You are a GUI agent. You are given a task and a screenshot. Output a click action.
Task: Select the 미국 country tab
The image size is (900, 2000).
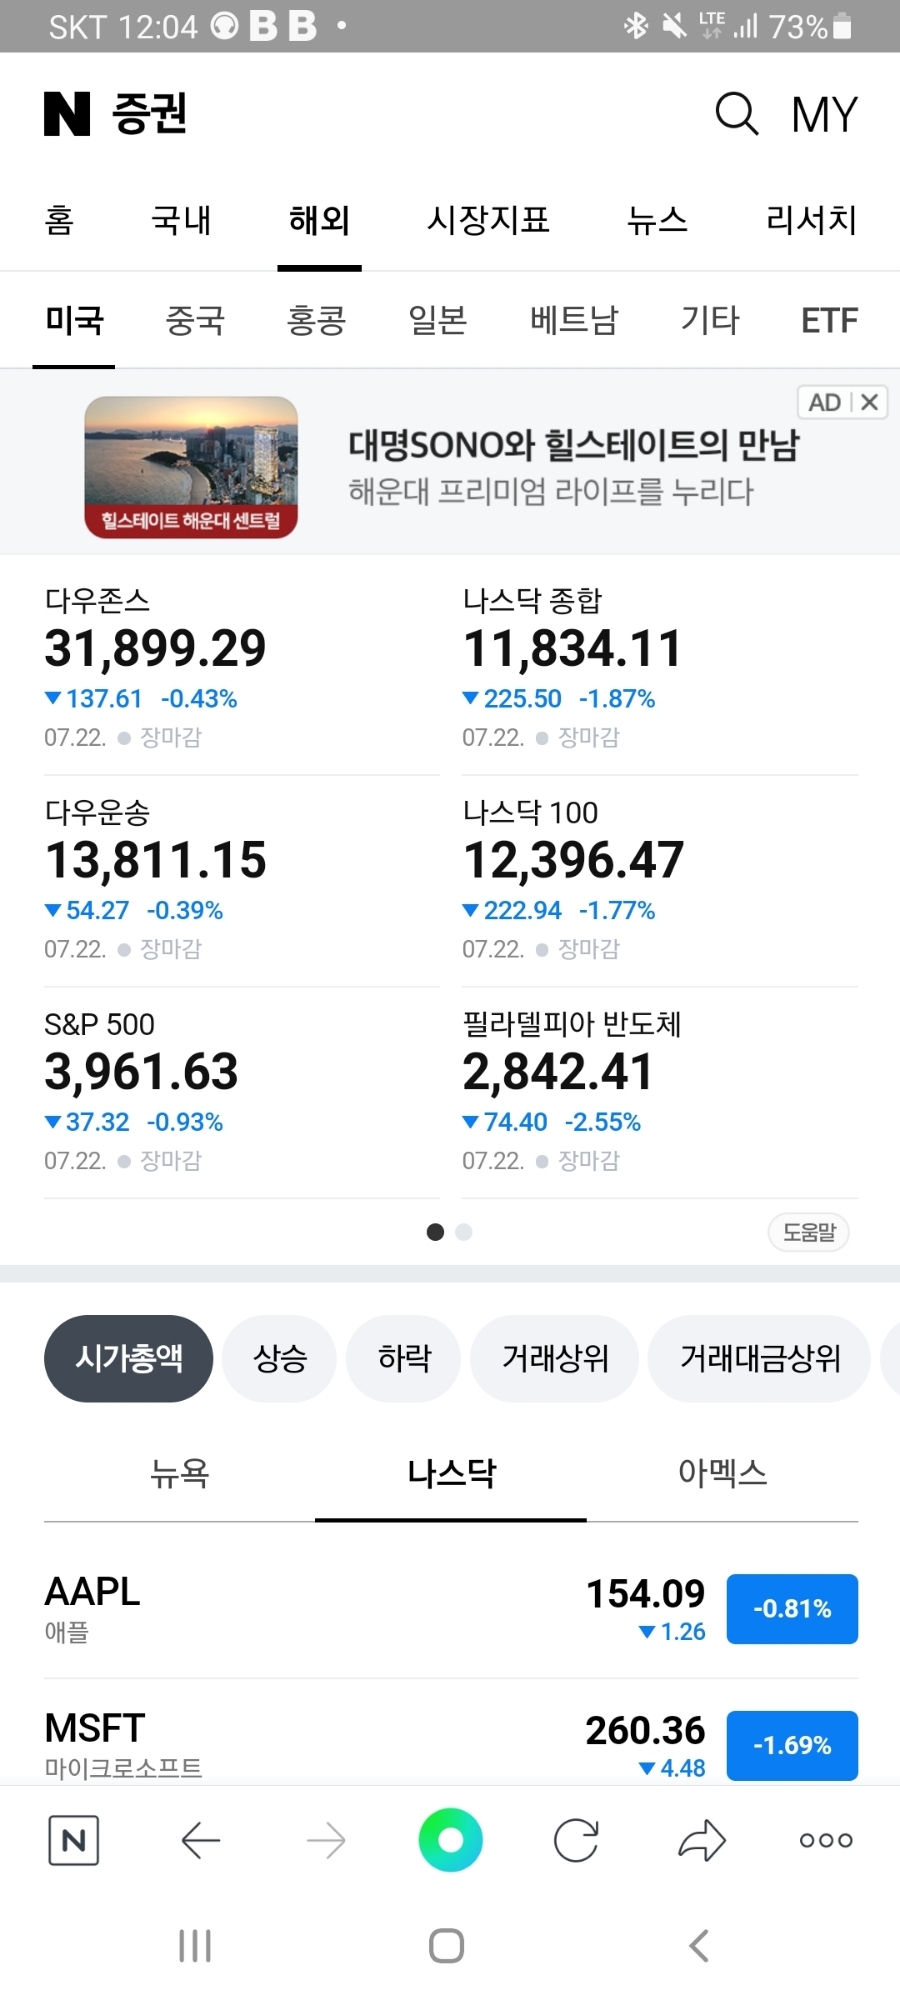(74, 320)
